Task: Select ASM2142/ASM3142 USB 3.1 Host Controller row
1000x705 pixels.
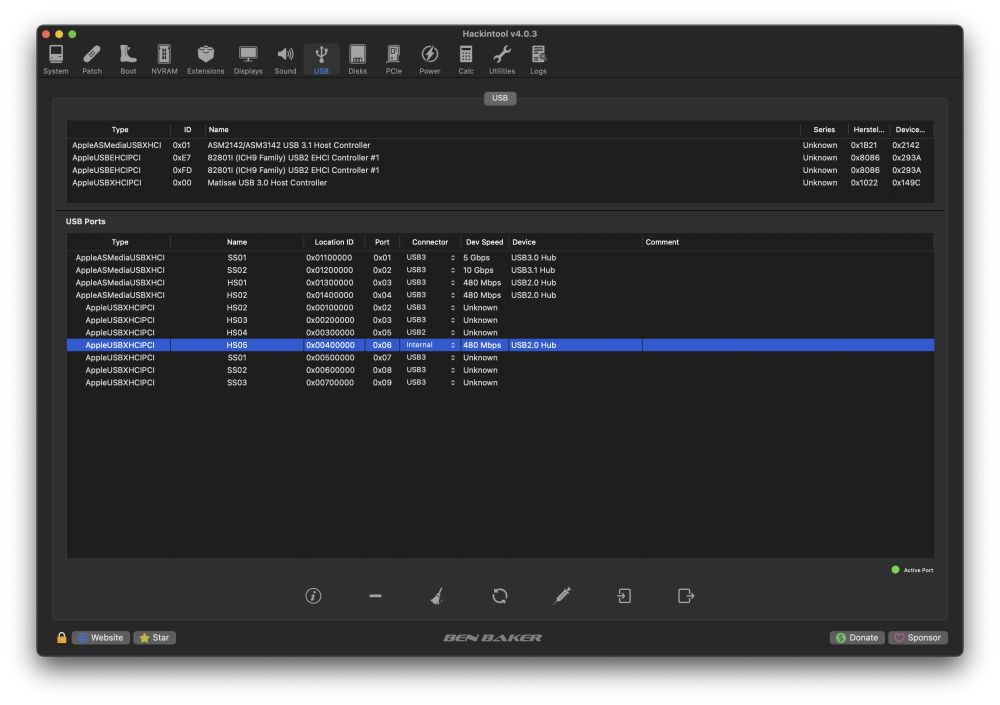Action: pyautogui.click(x=500, y=145)
